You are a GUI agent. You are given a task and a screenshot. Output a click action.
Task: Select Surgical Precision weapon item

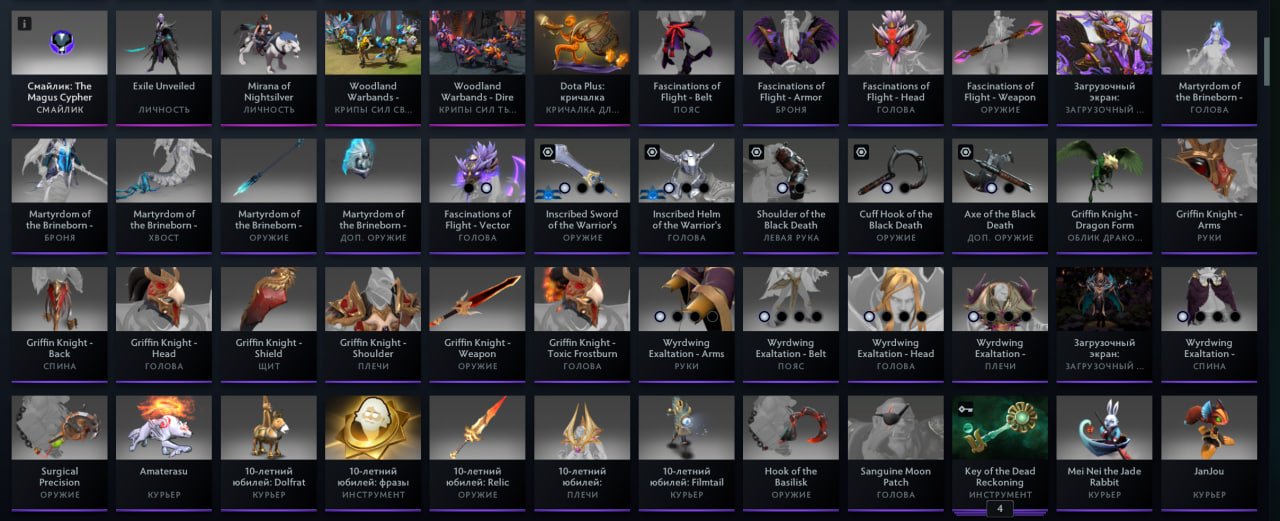click(59, 452)
